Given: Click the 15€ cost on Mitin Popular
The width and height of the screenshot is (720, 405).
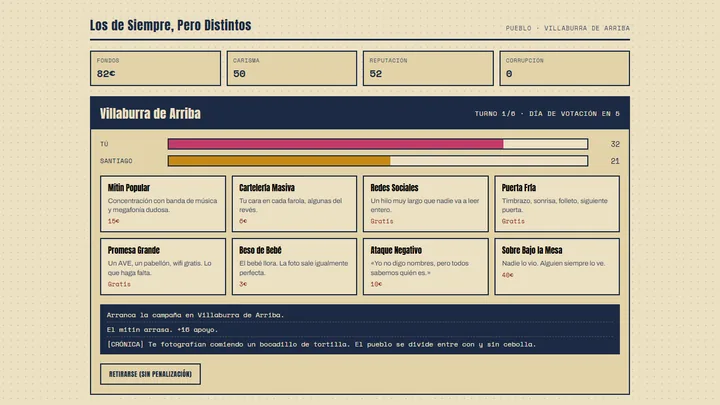Looking at the screenshot, I should click(113, 221).
